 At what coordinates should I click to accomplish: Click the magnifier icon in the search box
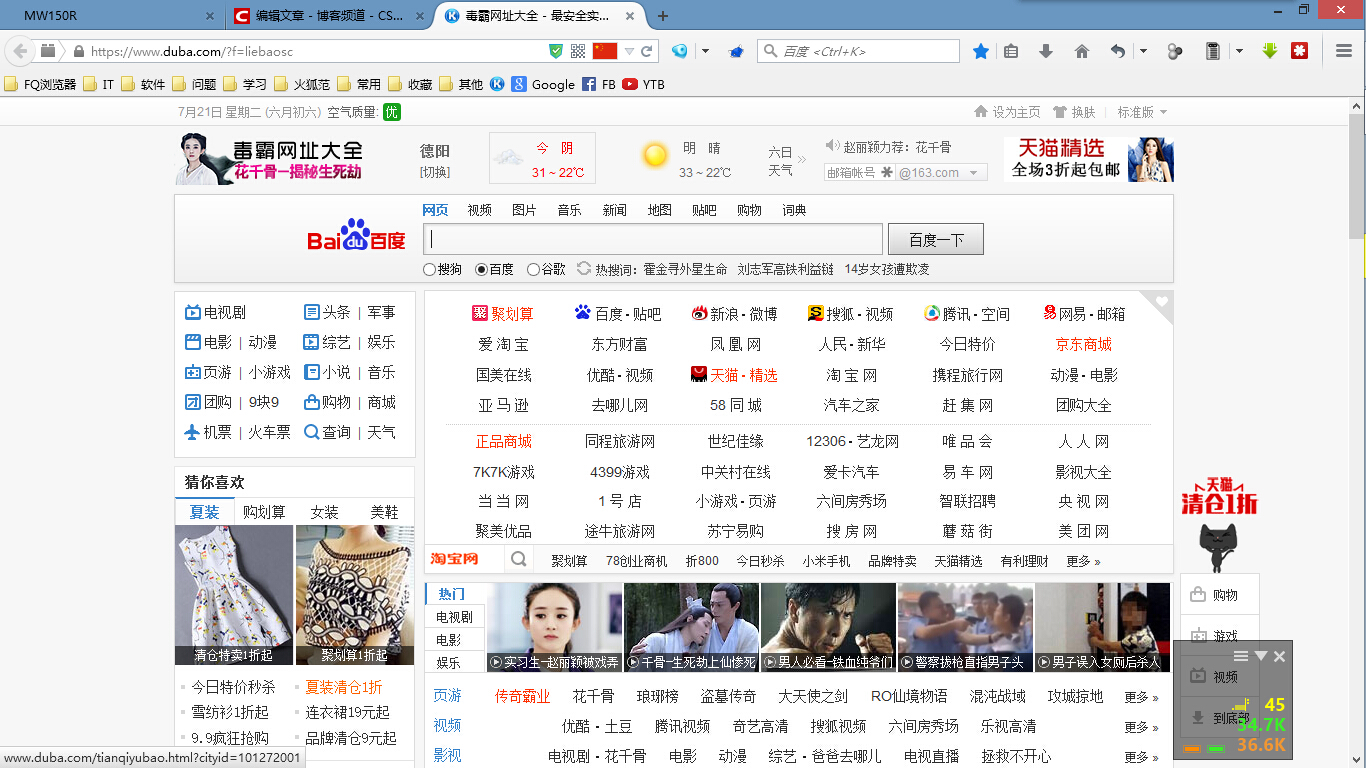[770, 51]
